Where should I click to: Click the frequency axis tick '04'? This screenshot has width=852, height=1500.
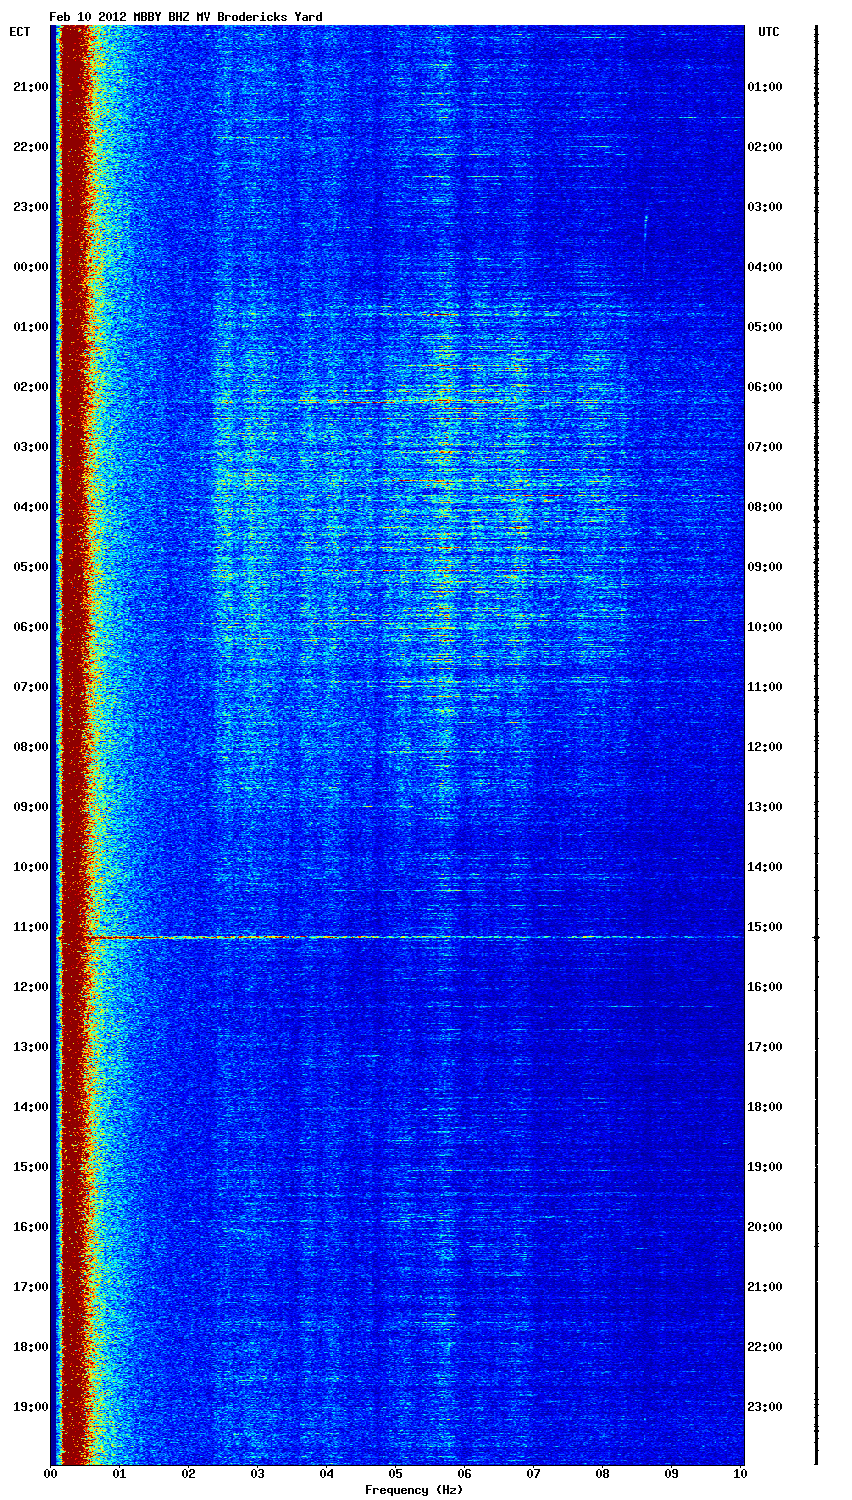point(326,1474)
